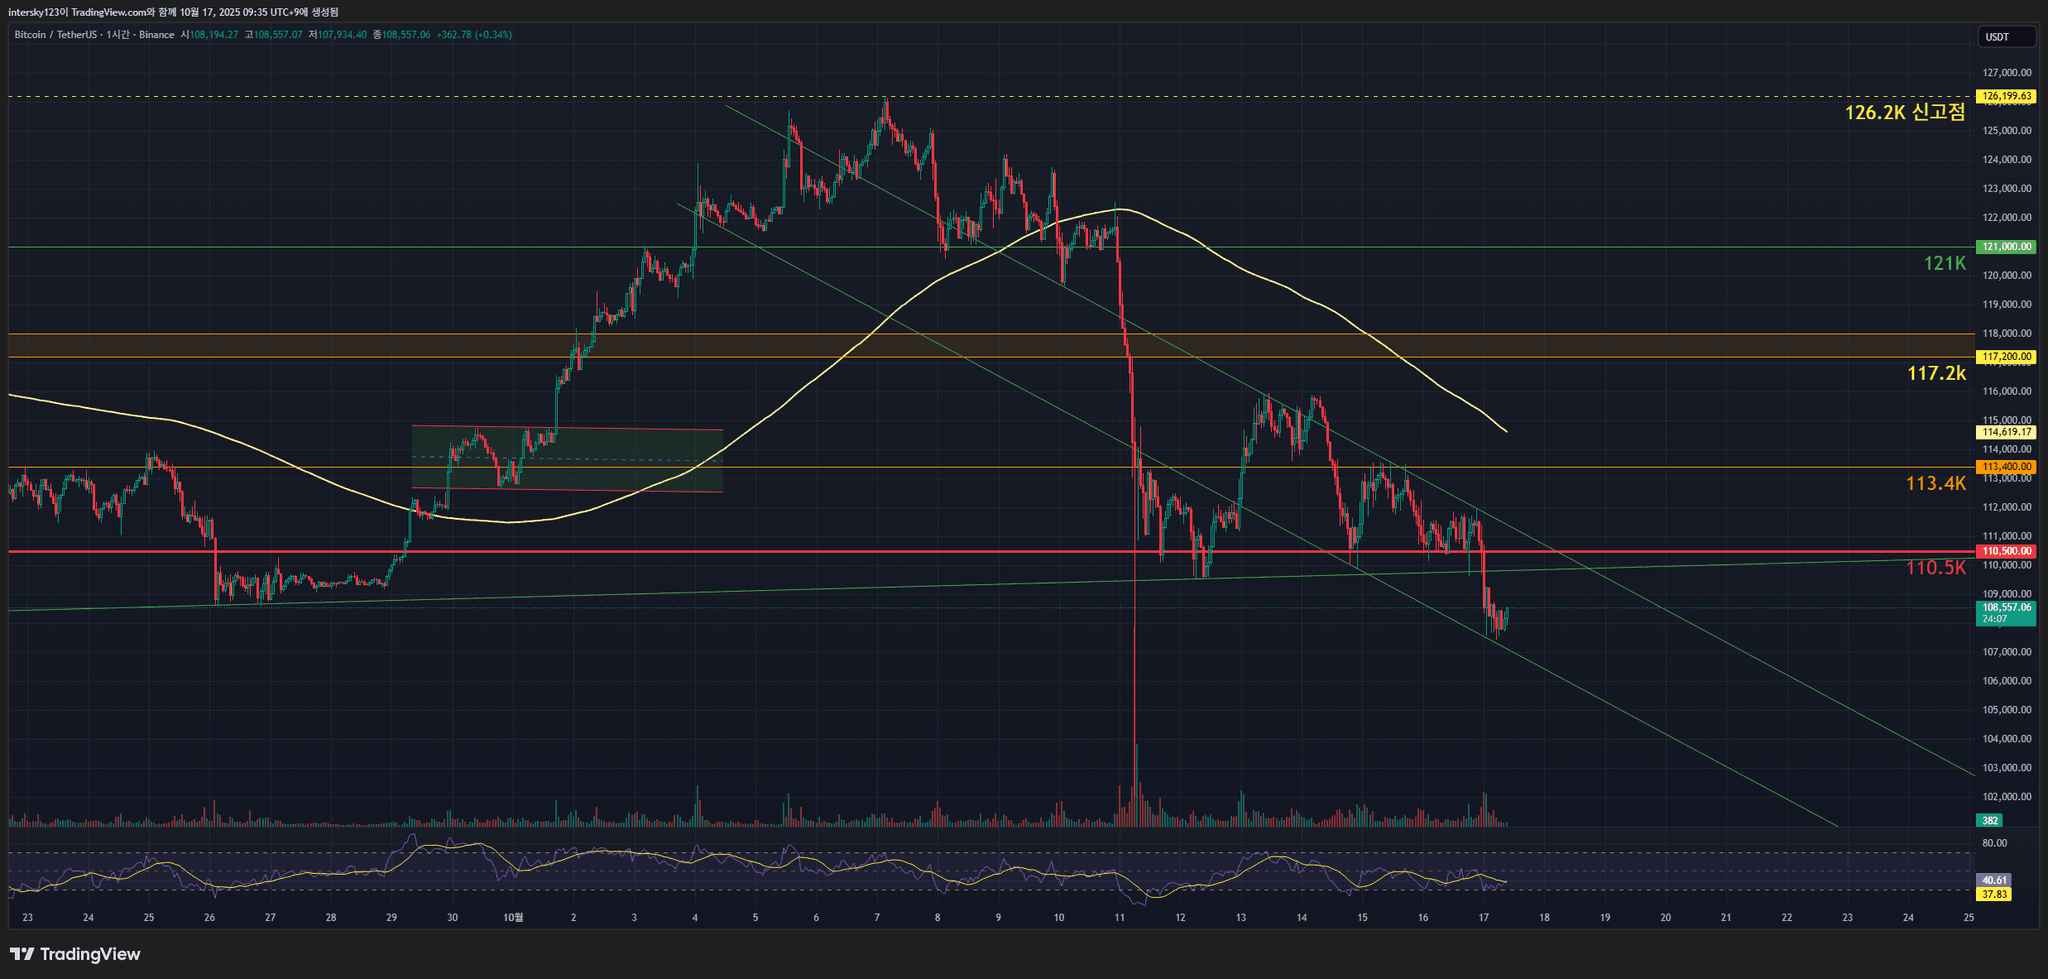Click the red '110.5K' text annotation
This screenshot has height=979, width=2048.
coord(1935,568)
